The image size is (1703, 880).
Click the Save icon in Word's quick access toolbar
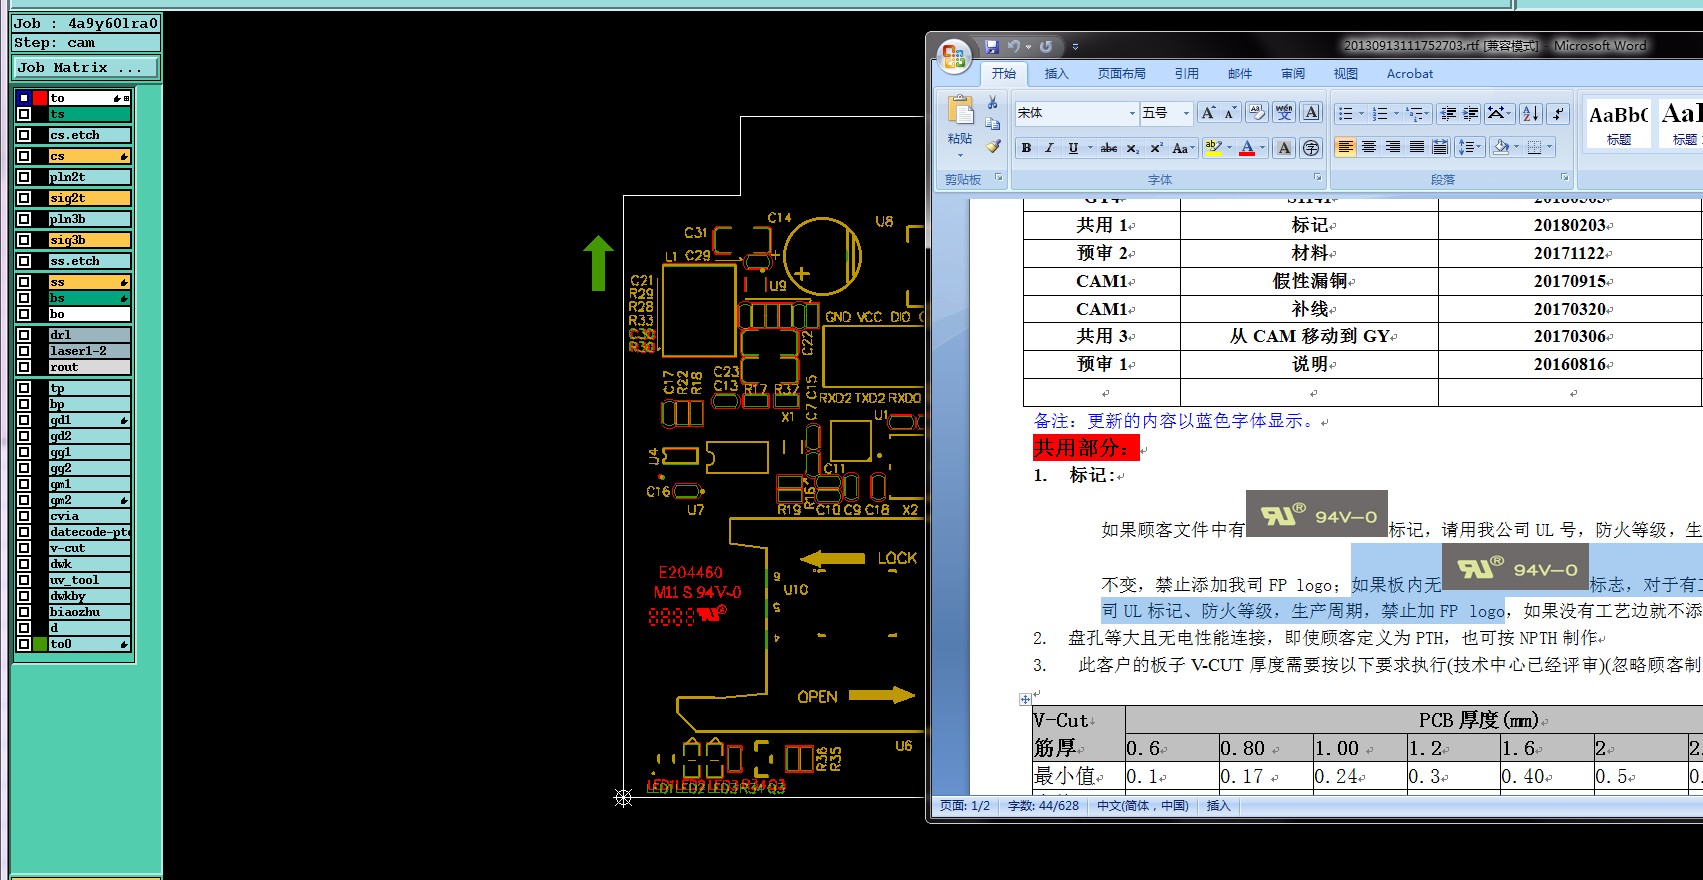click(991, 47)
